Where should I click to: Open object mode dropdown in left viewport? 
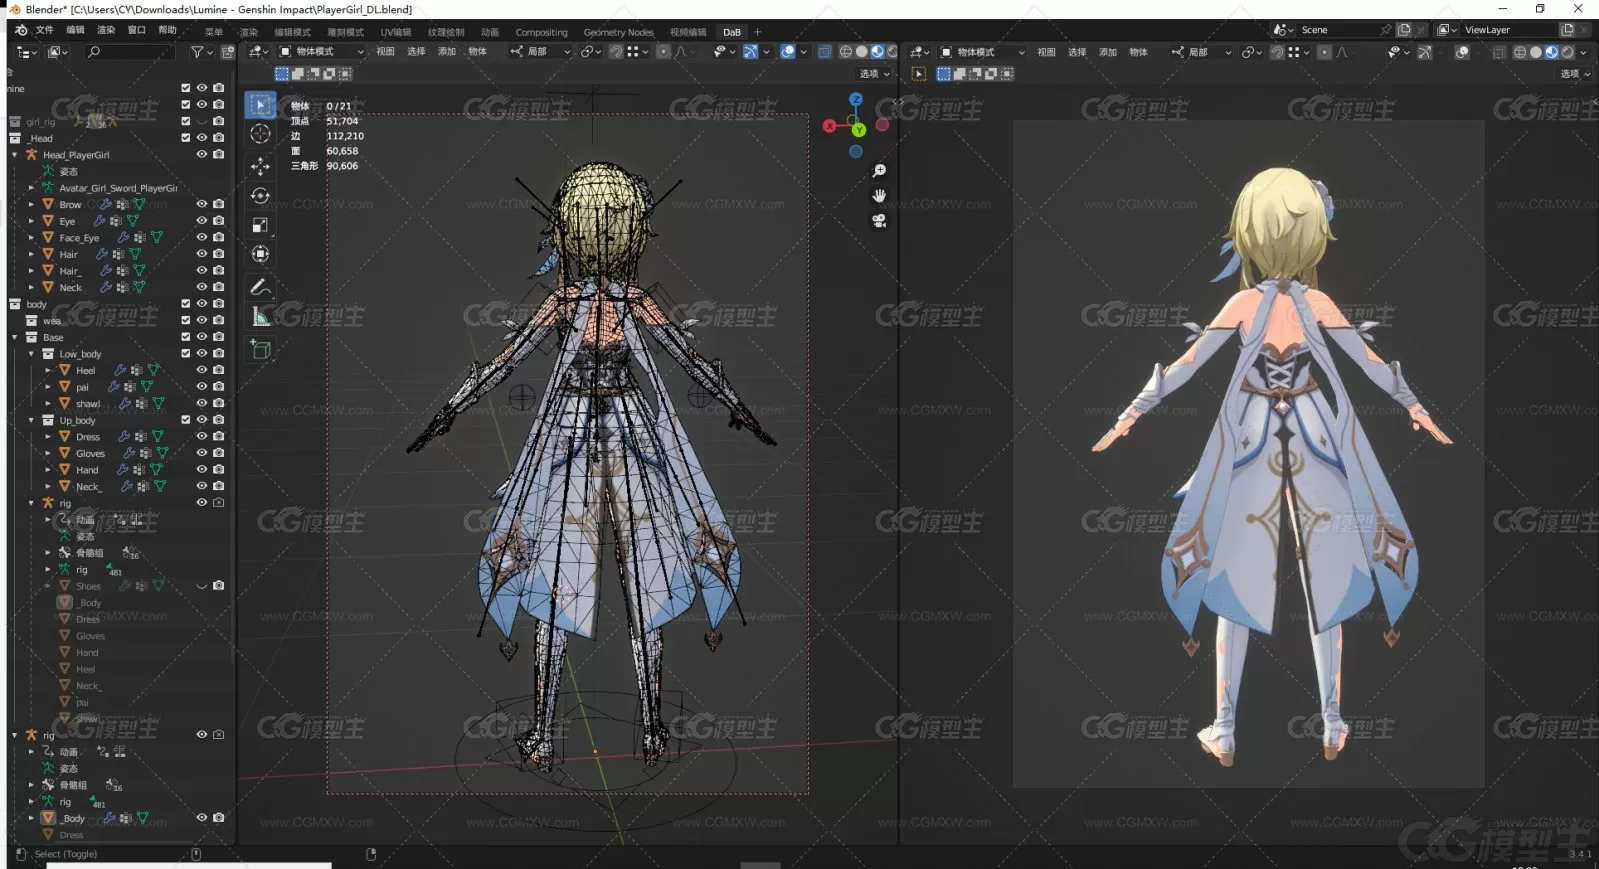[x=322, y=52]
